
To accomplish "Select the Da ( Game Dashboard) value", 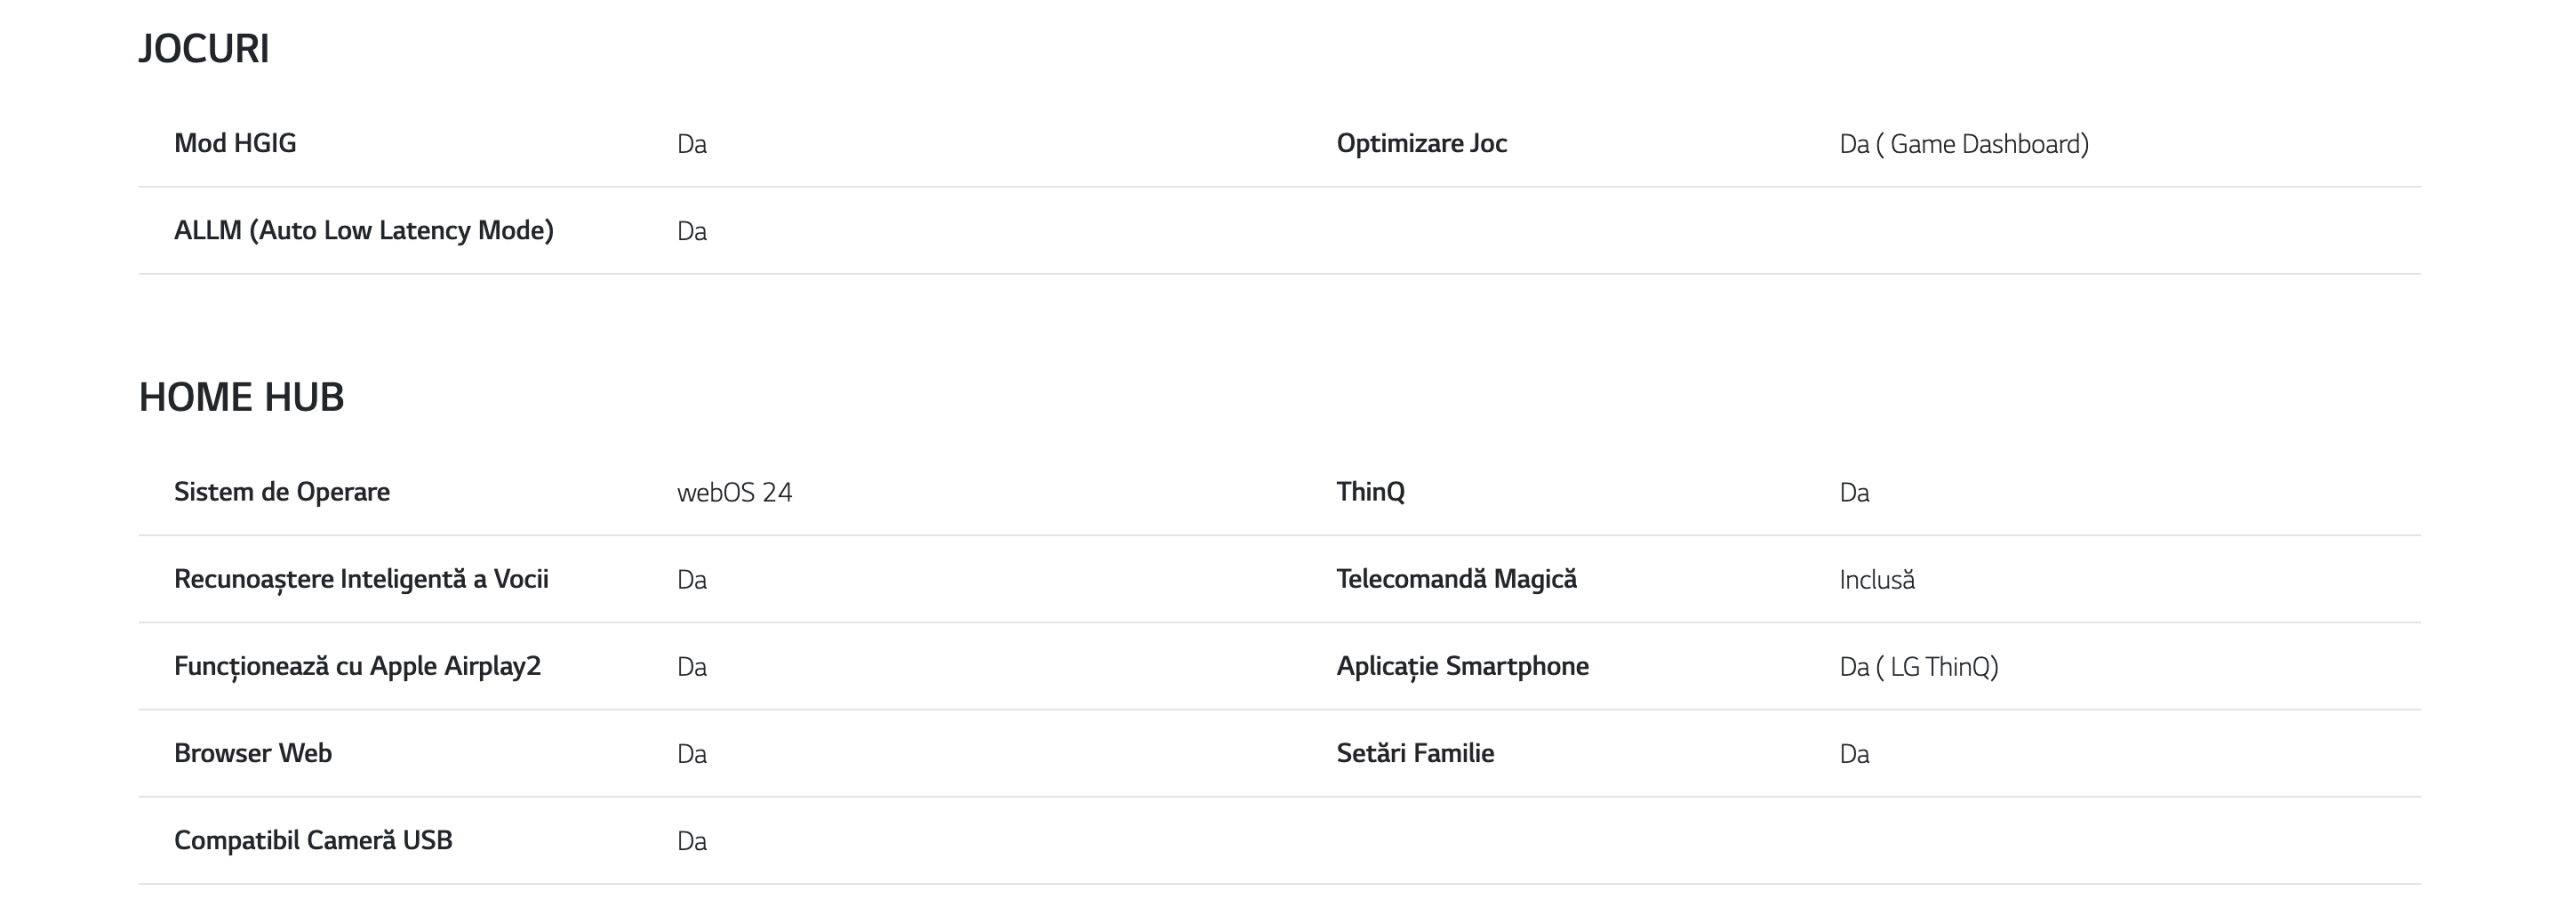I will point(1964,144).
